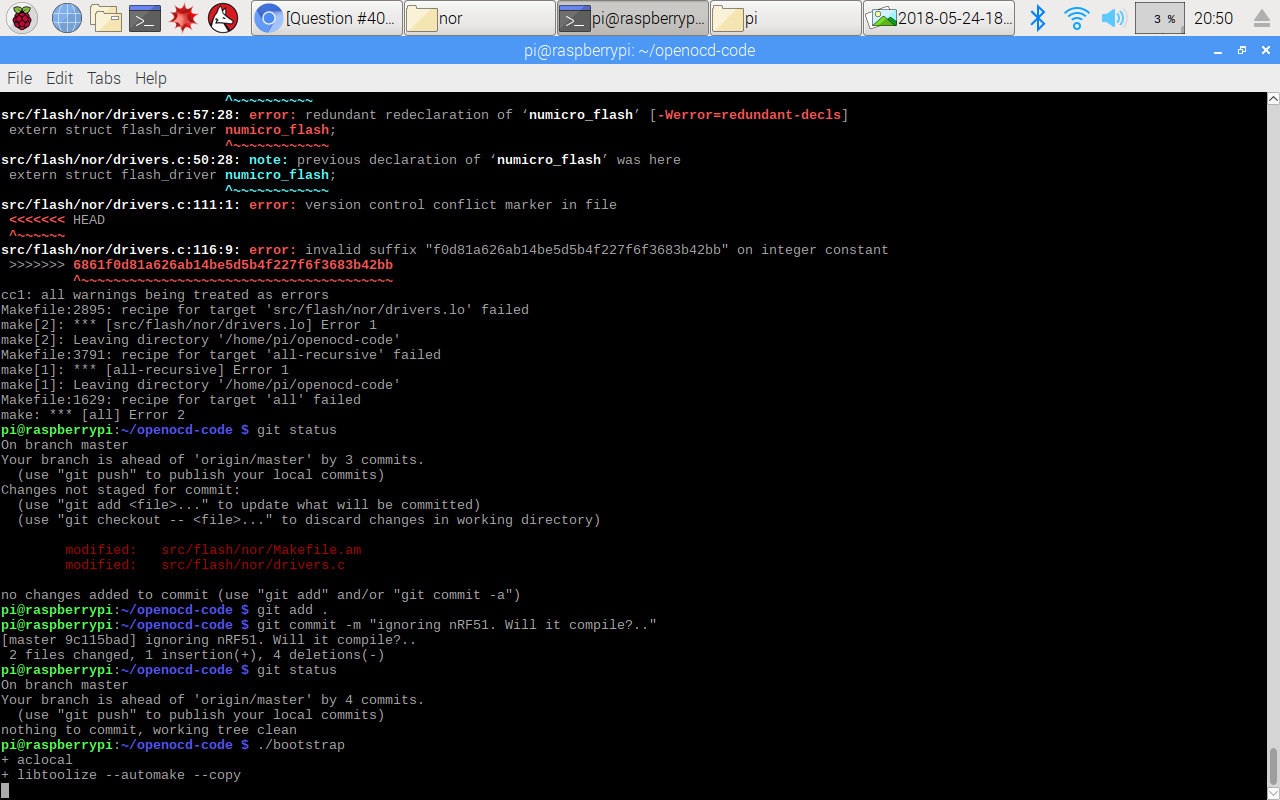Click the CPU usage monitor showing 3 %

(x=1159, y=17)
